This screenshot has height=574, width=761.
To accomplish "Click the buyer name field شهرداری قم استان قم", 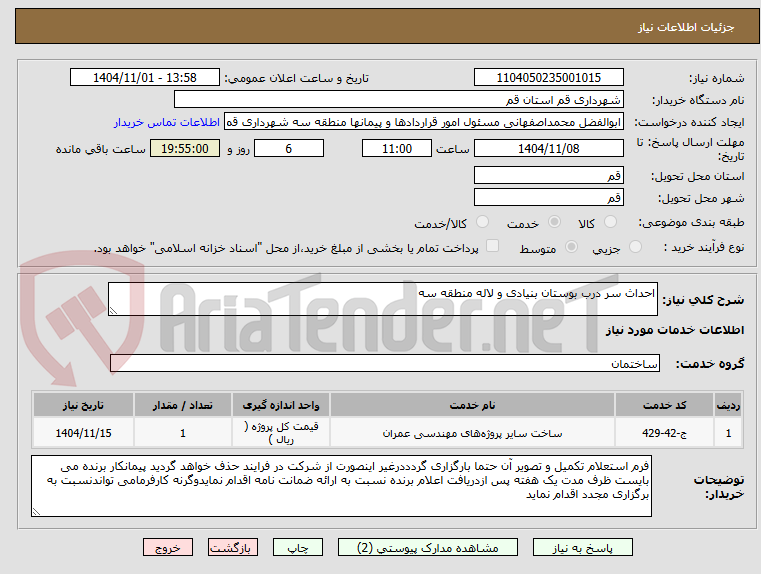I will point(398,99).
